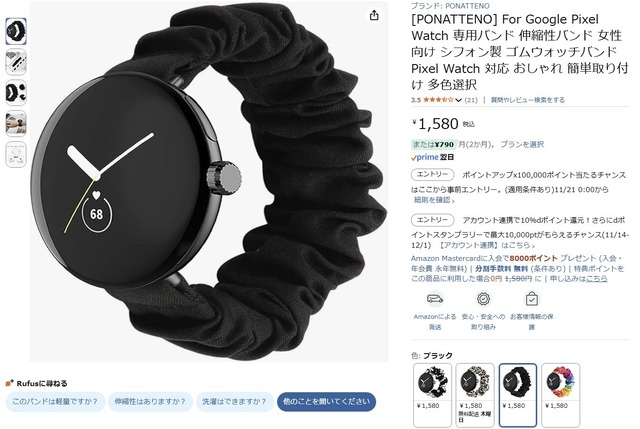Click the star rating icons
The height and width of the screenshot is (429, 640).
point(438,100)
